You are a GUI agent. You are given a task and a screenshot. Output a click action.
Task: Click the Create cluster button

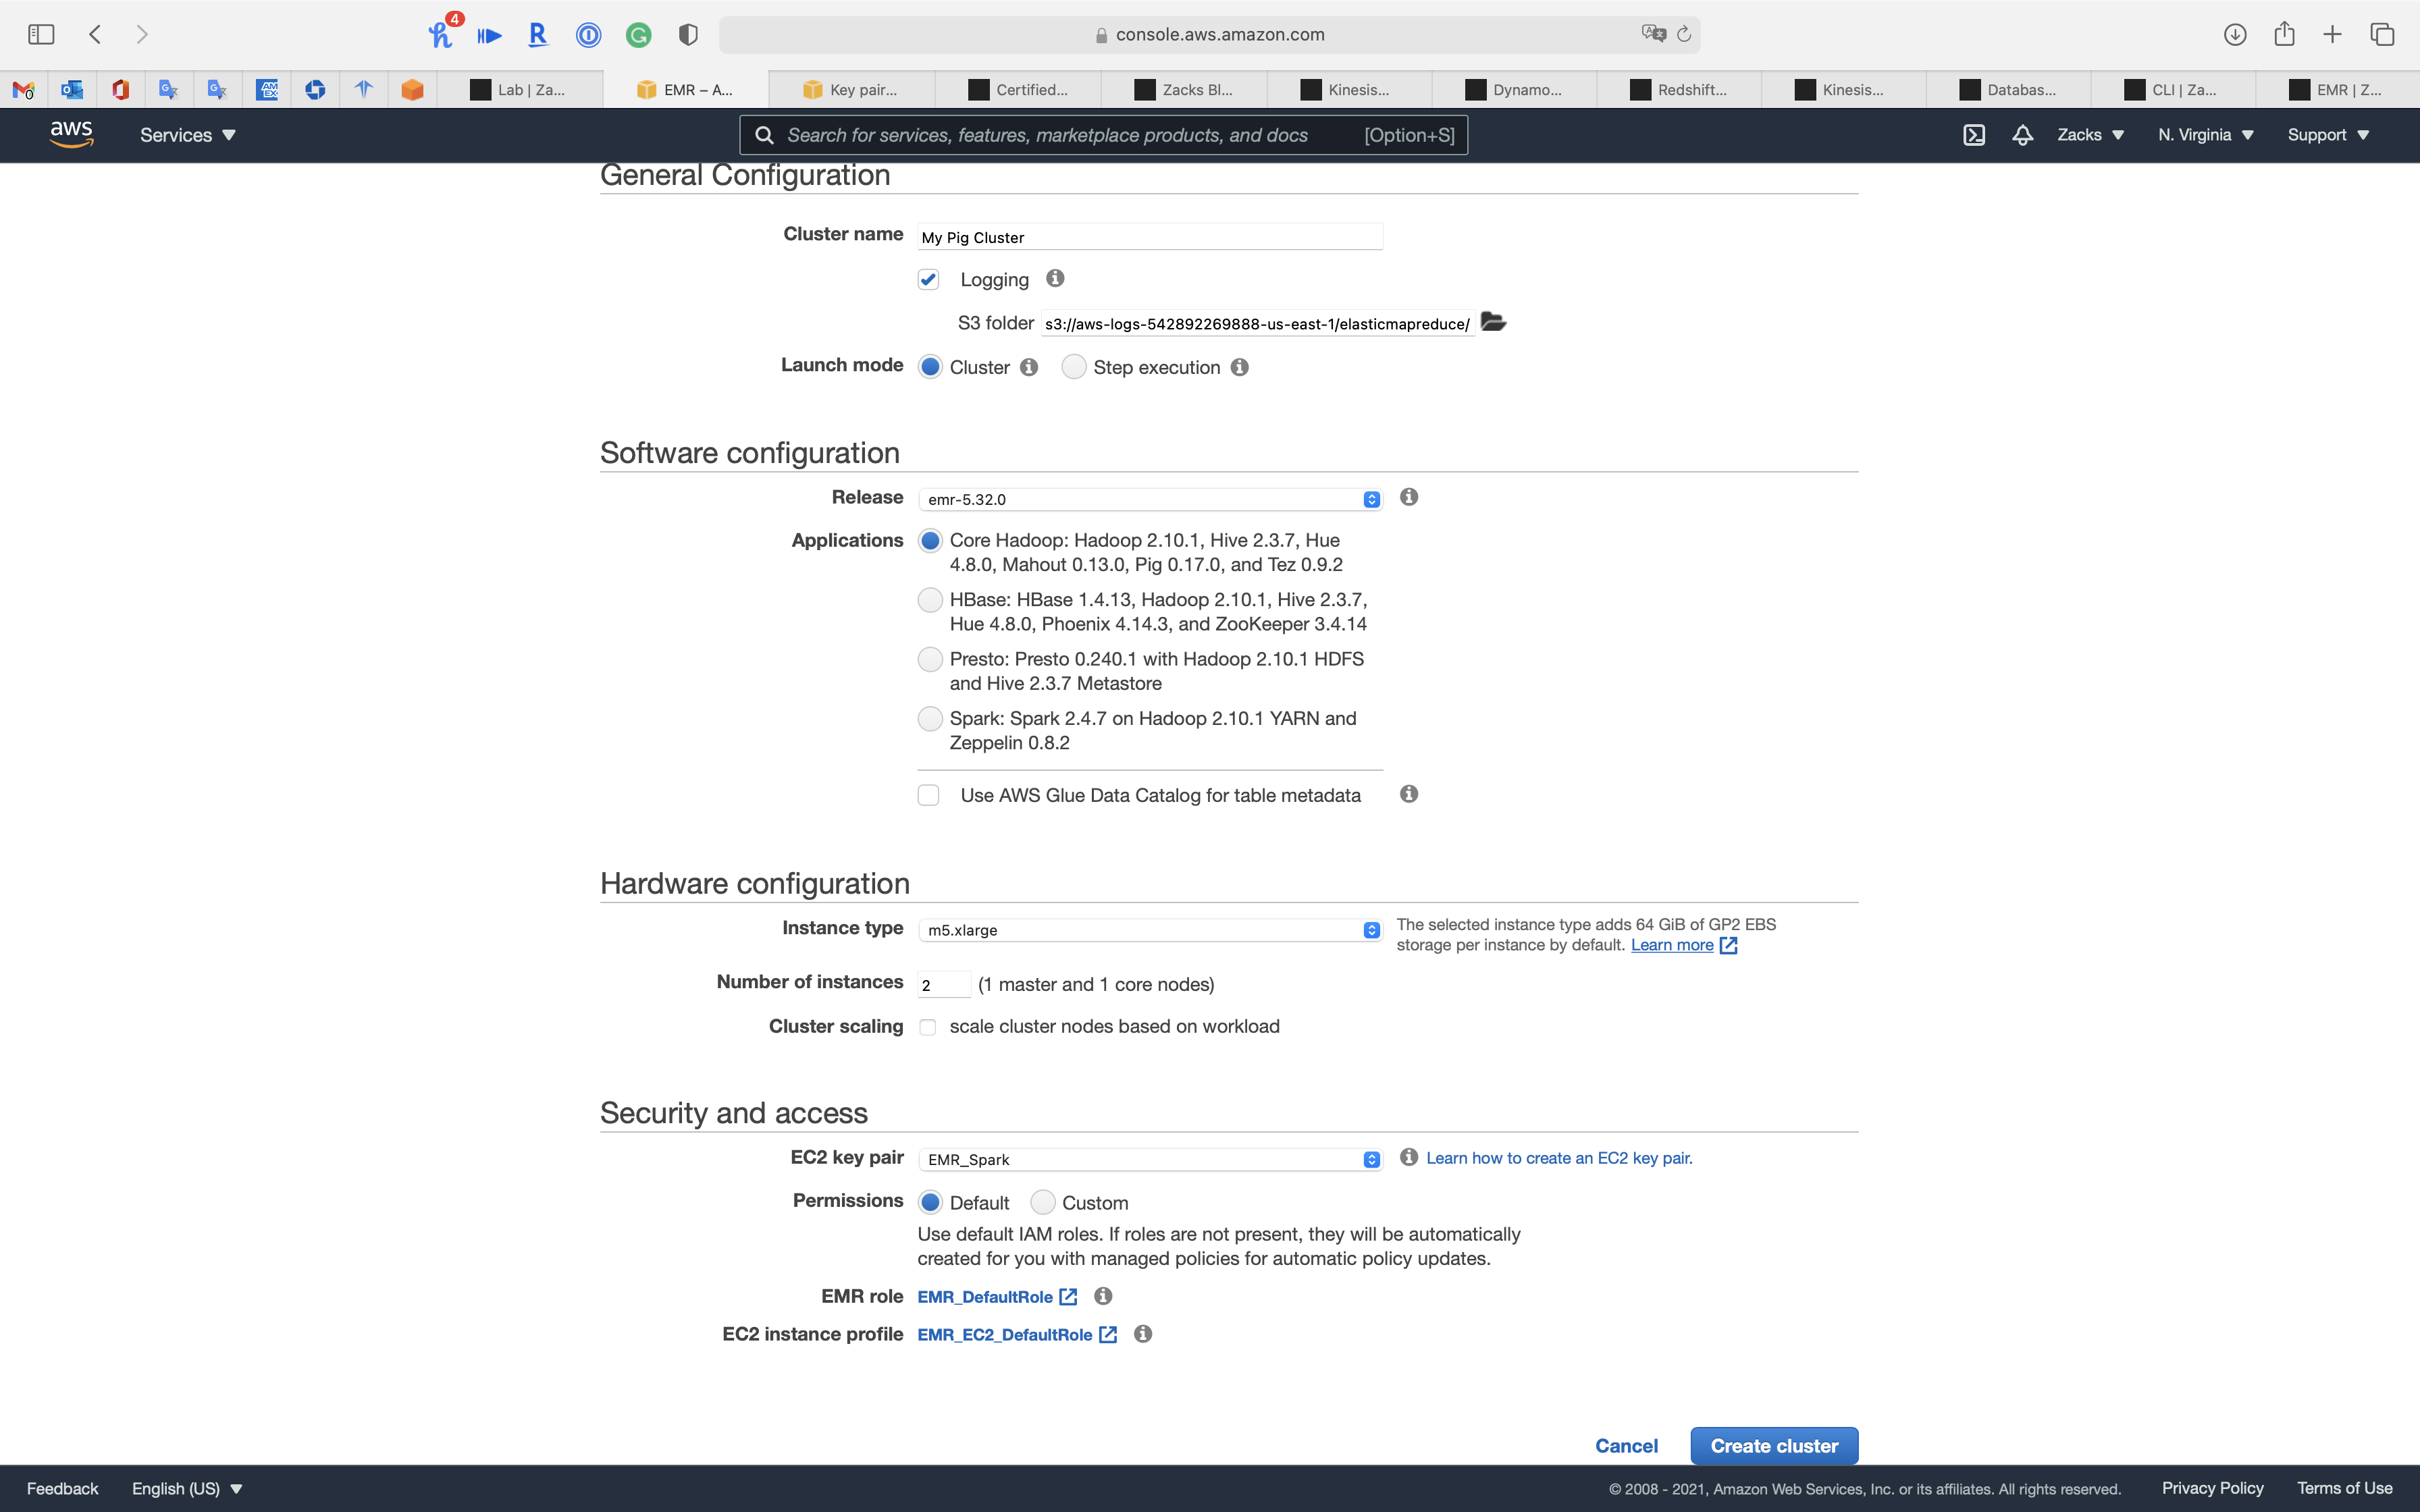pyautogui.click(x=1774, y=1446)
